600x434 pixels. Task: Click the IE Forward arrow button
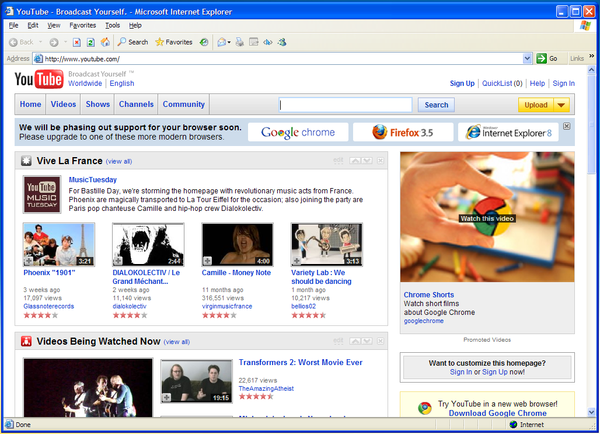(54, 42)
